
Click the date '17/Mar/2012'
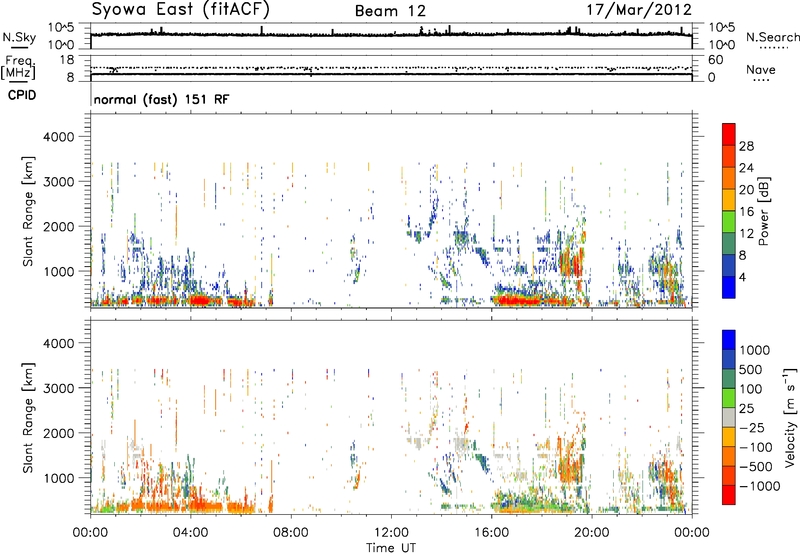(x=639, y=10)
